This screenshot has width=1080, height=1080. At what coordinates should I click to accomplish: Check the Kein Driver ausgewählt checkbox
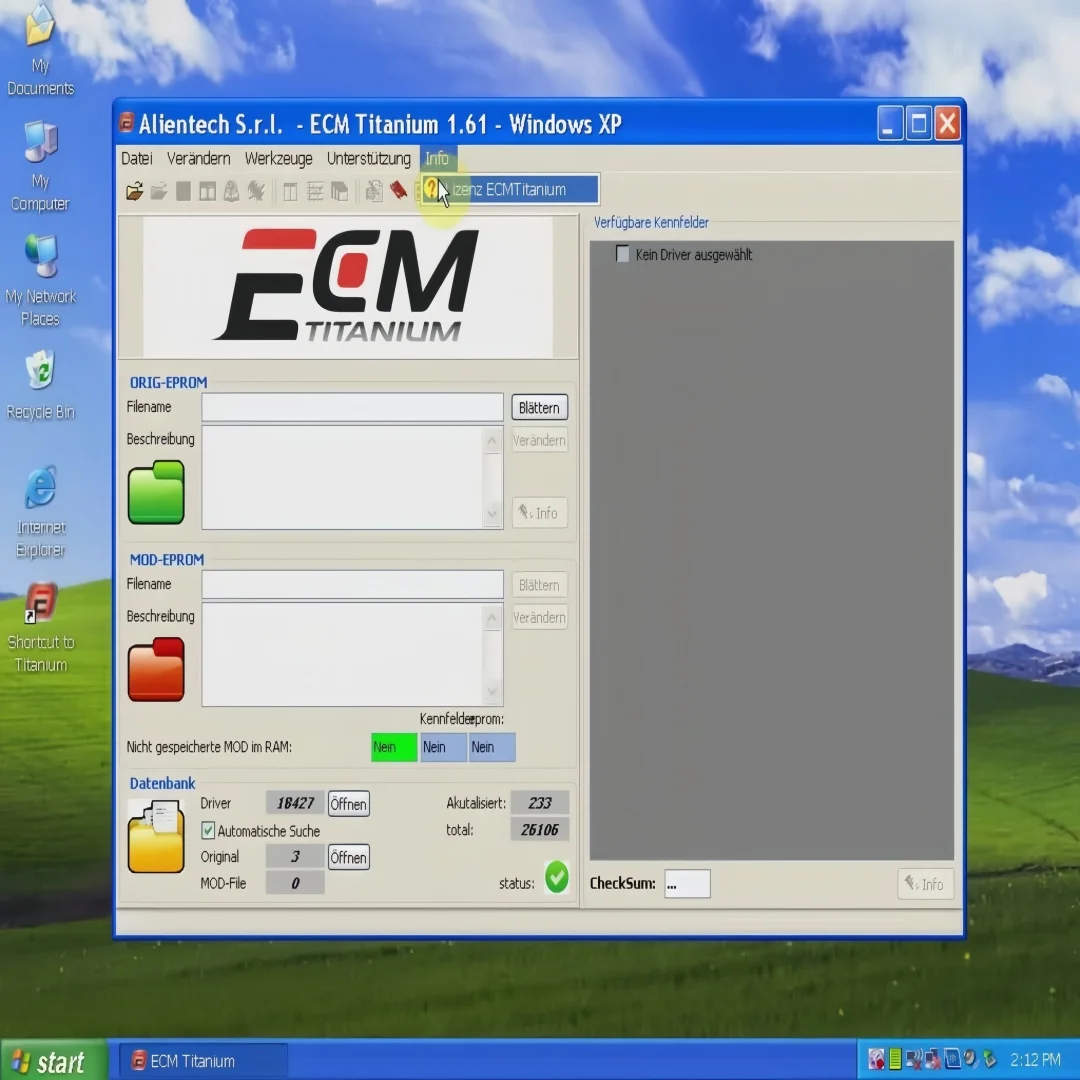click(620, 254)
